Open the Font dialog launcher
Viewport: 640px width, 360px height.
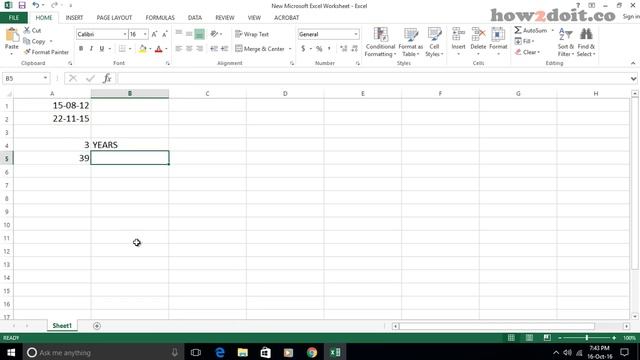pyautogui.click(x=168, y=63)
